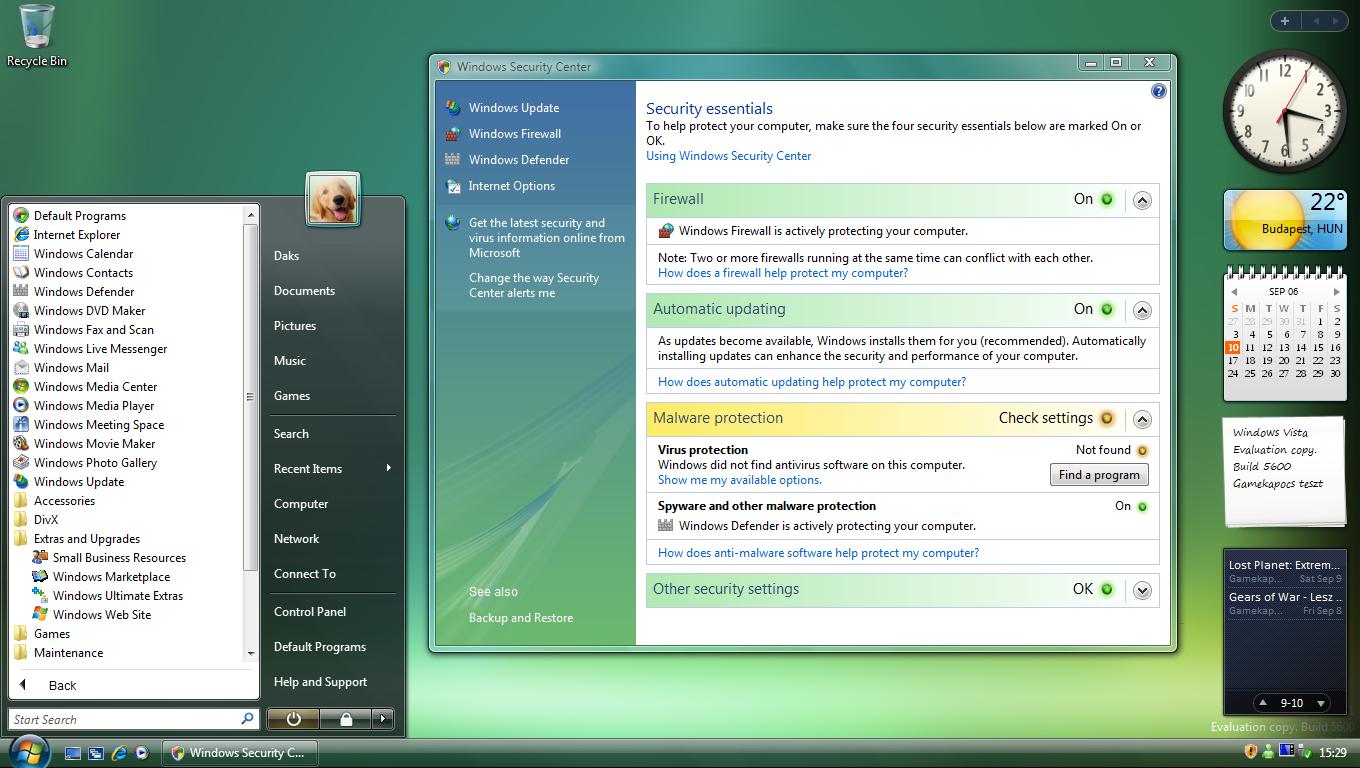The height and width of the screenshot is (768, 1360).
Task: Click the Find a program button
Action: pos(1099,475)
